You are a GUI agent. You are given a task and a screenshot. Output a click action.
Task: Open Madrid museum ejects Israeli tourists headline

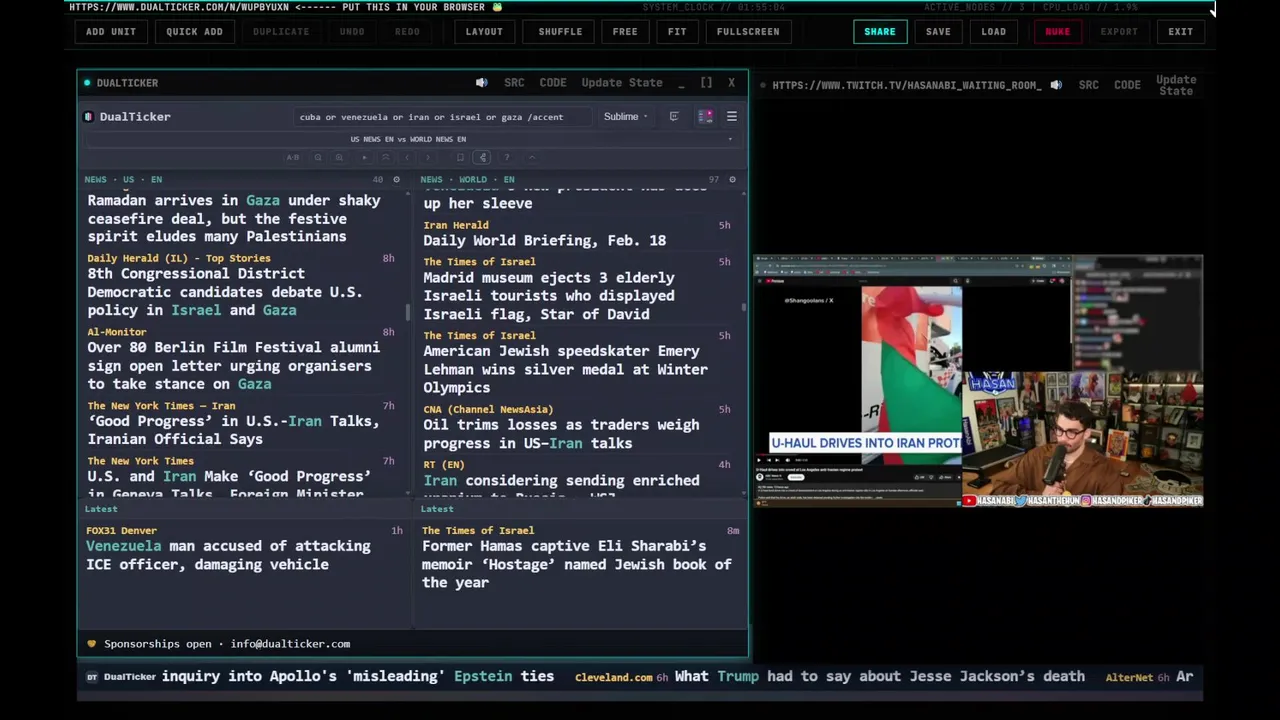tap(549, 296)
